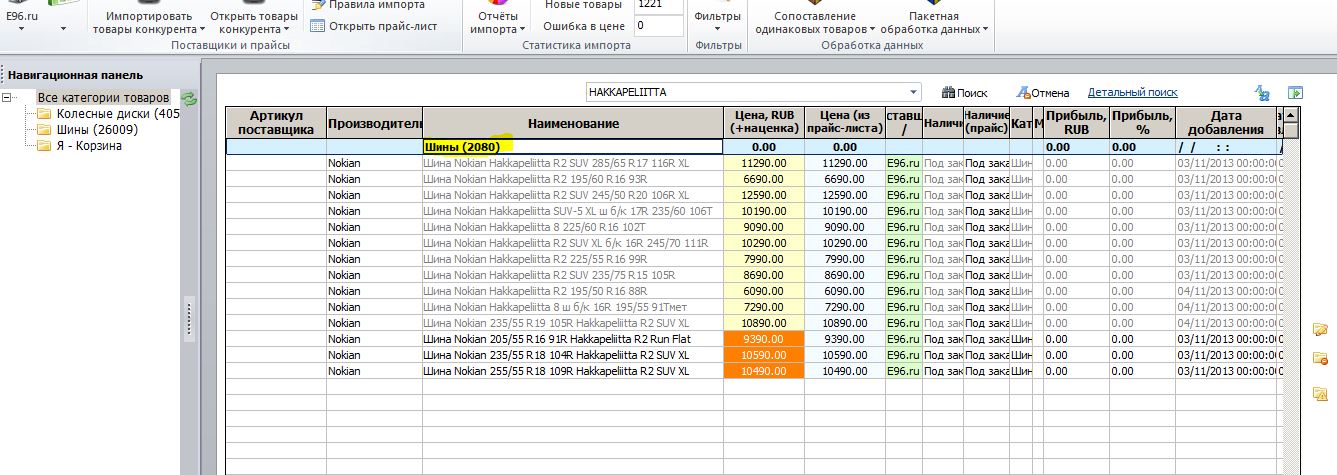Viewport: 1337px width, 475px height.
Task: Select Шины (26009) category in tree
Action: (97, 129)
